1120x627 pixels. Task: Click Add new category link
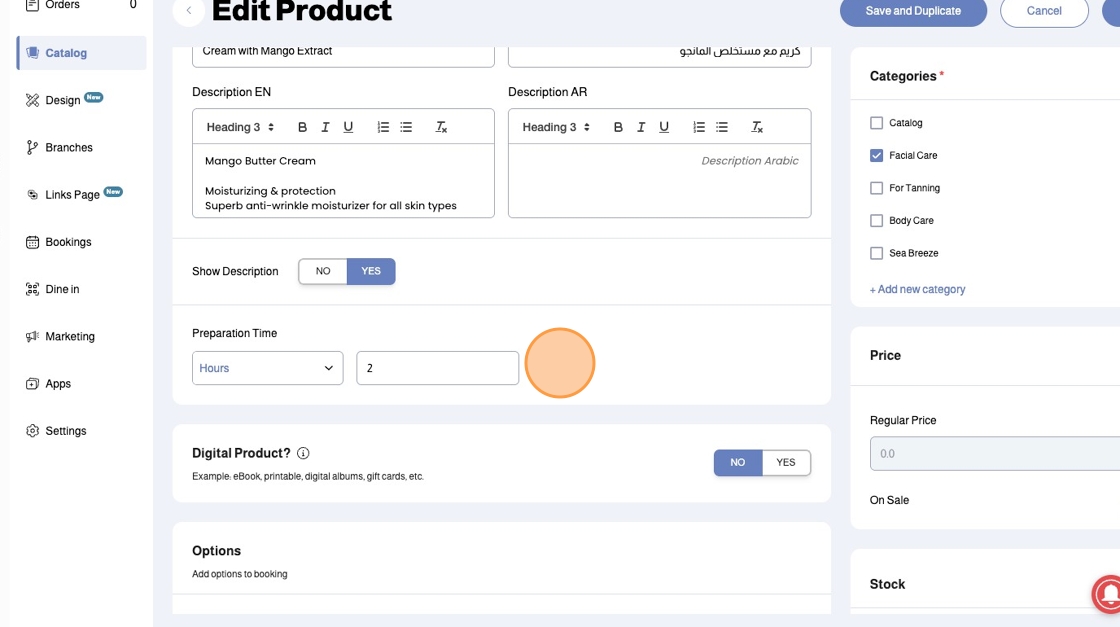pyautogui.click(x=918, y=290)
